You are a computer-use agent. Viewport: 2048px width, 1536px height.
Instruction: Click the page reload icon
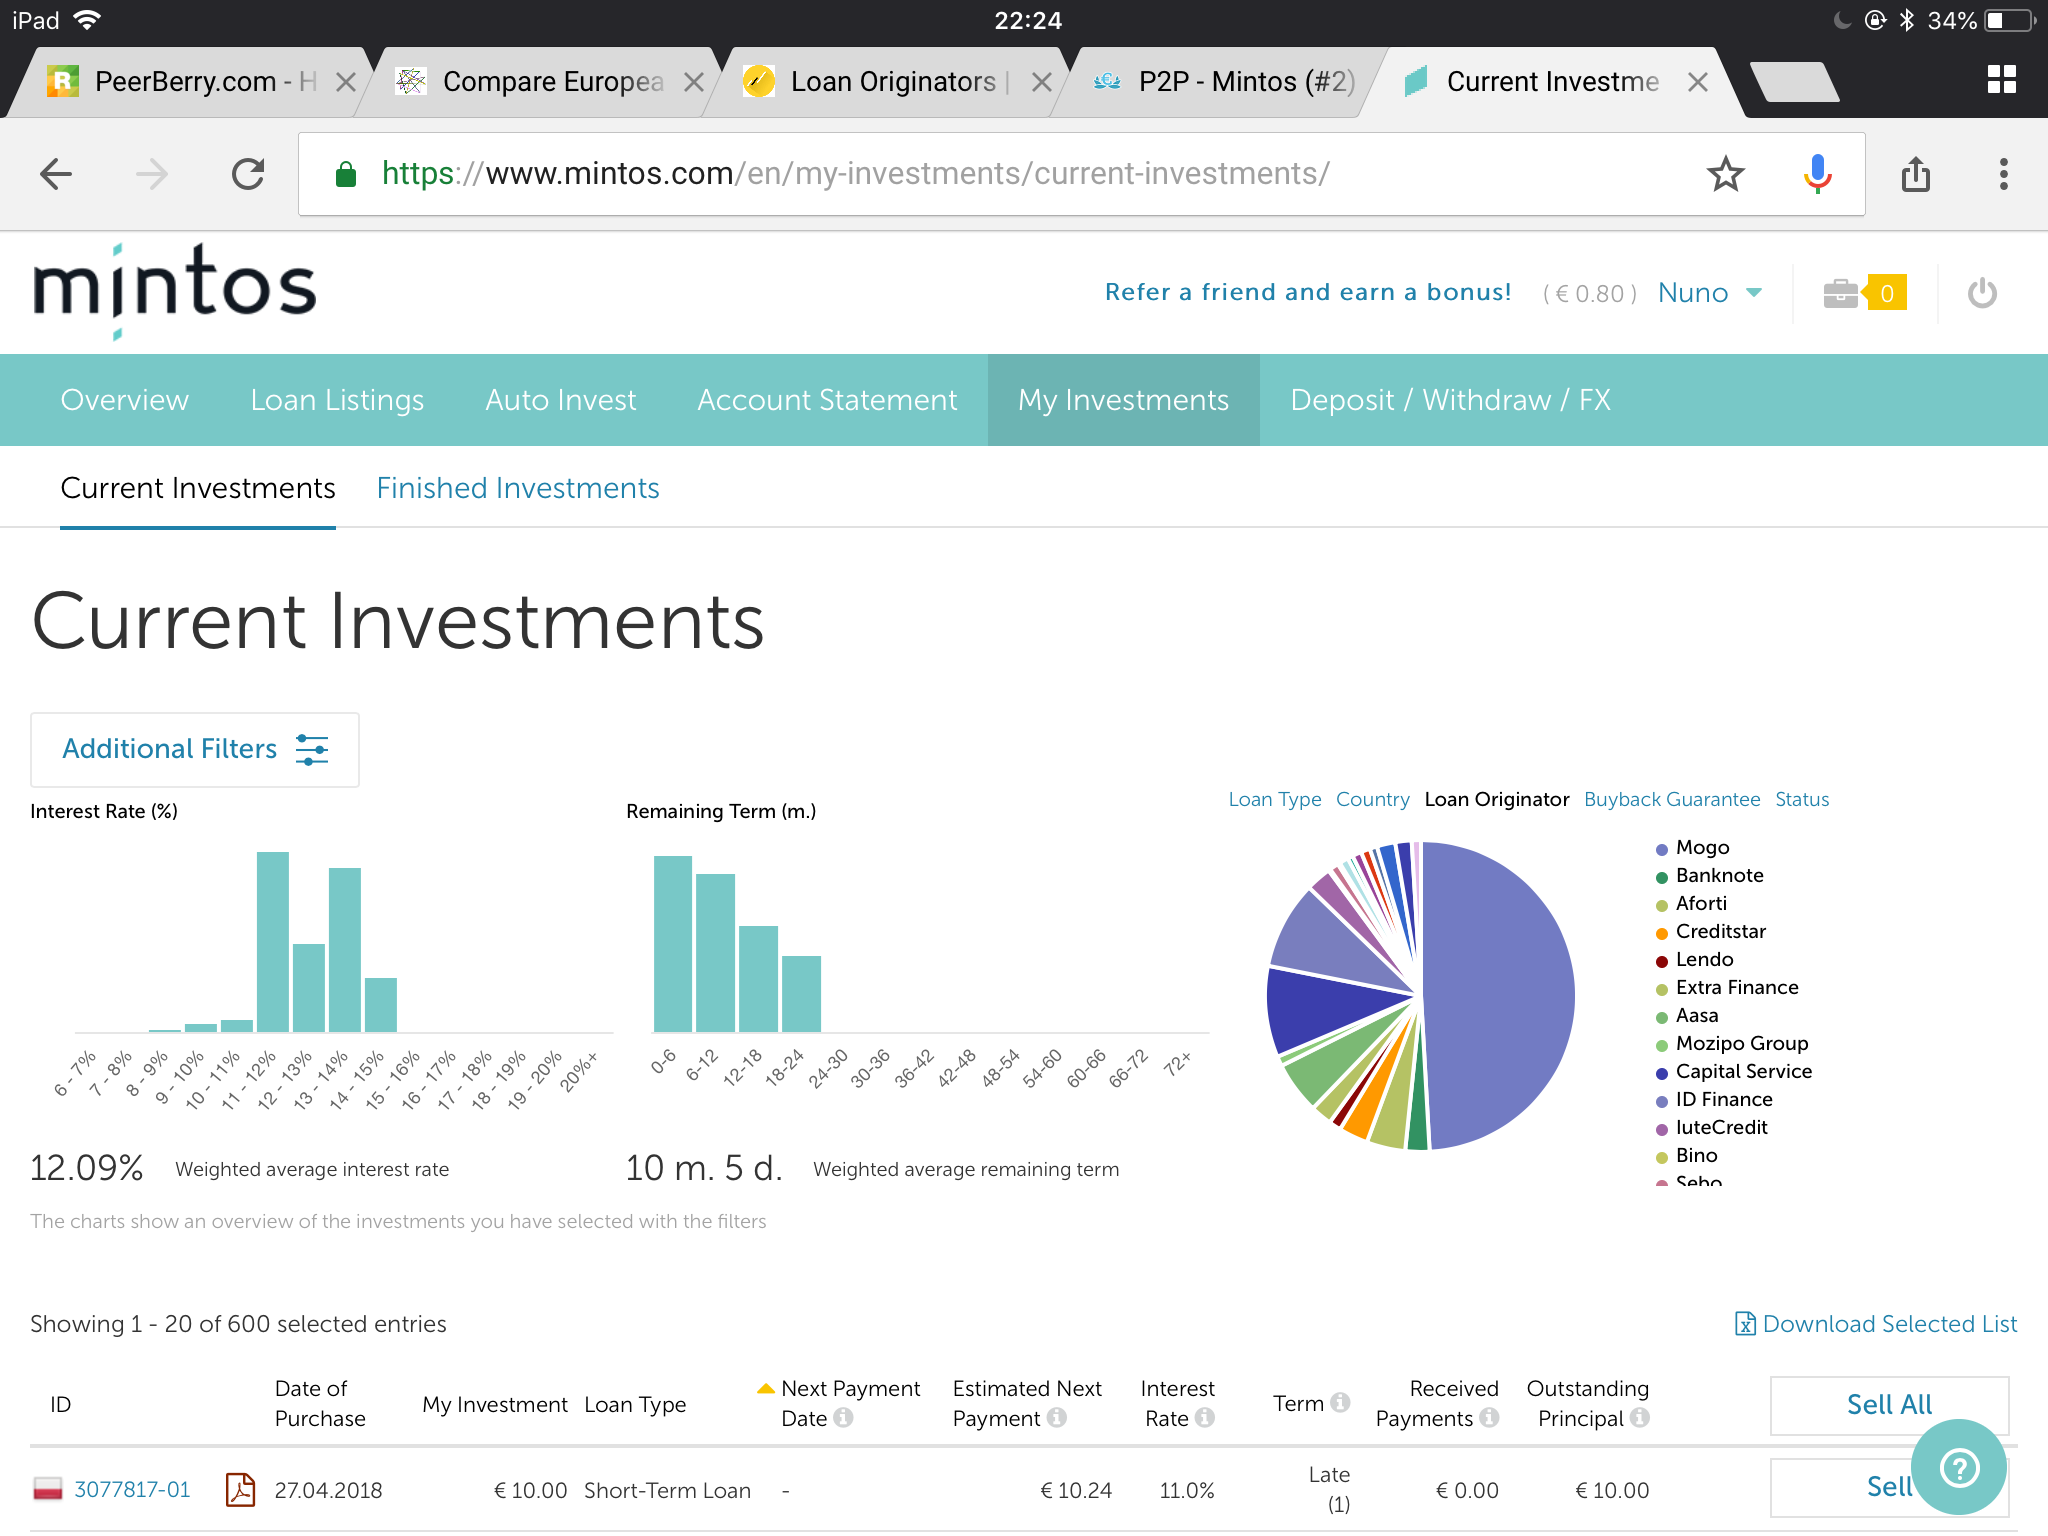tap(248, 174)
